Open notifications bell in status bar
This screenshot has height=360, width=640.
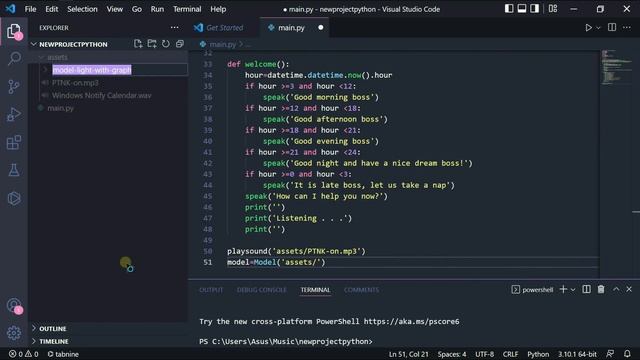pos(627,353)
